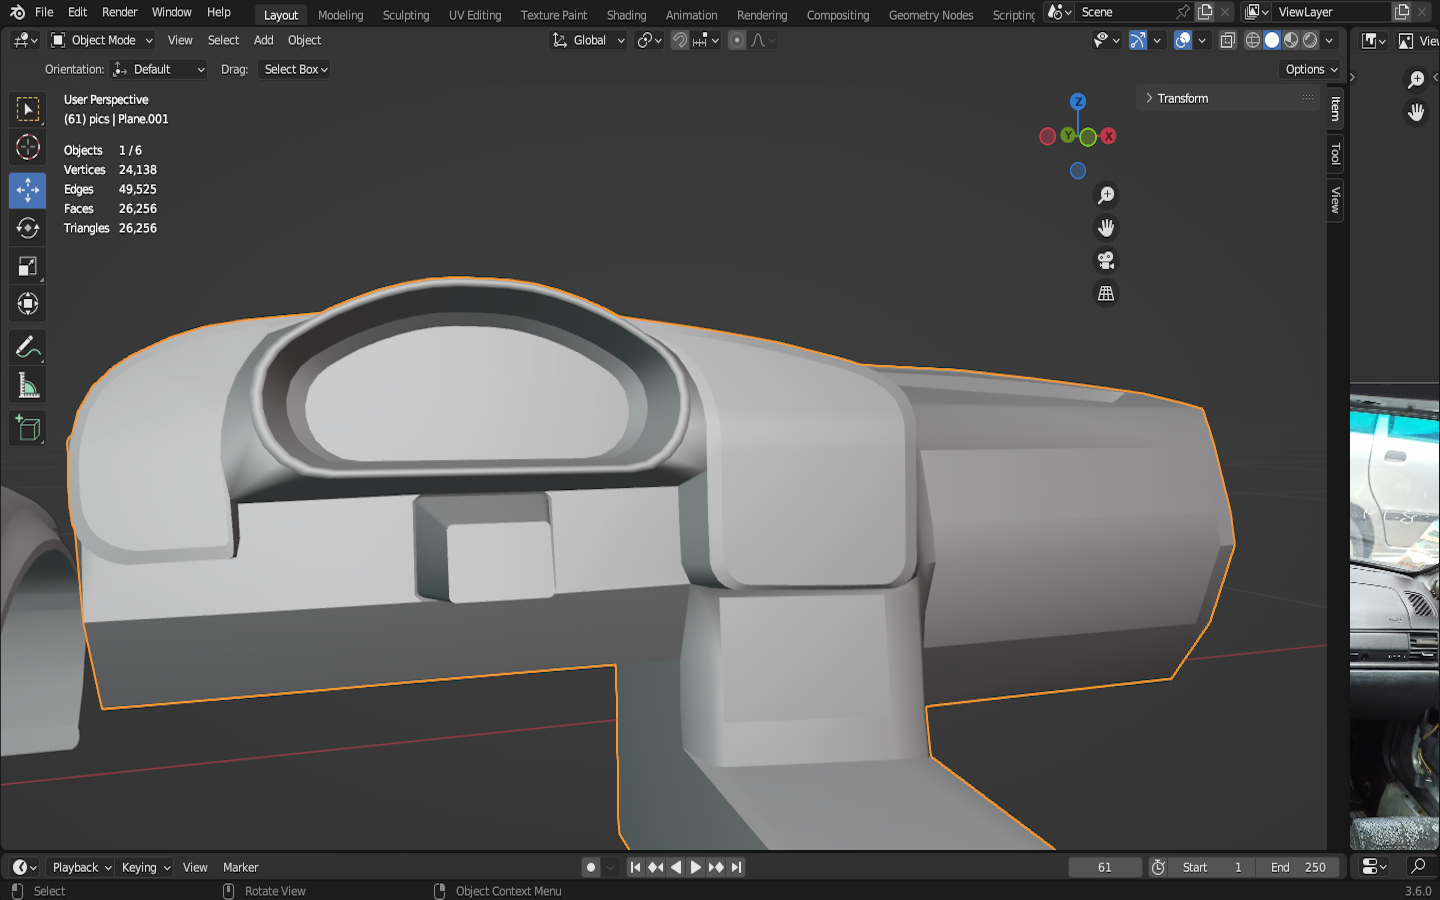This screenshot has height=900, width=1440.
Task: Open the Object Mode dropdown
Action: click(102, 40)
